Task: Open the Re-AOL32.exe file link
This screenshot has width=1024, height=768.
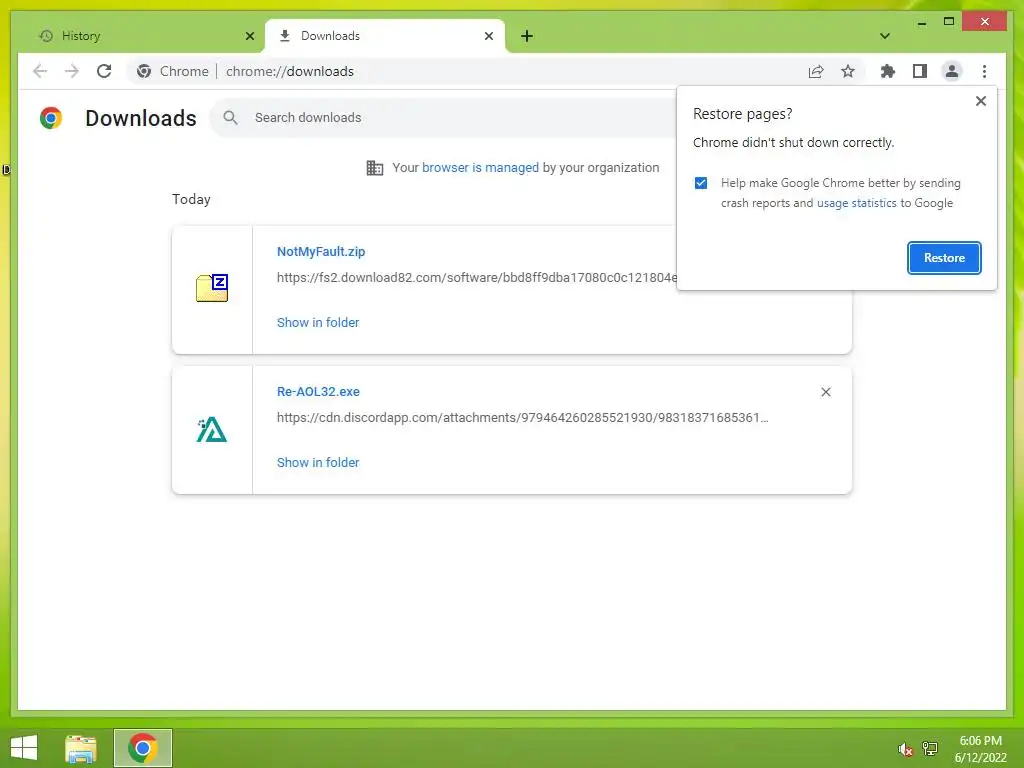Action: click(x=318, y=392)
